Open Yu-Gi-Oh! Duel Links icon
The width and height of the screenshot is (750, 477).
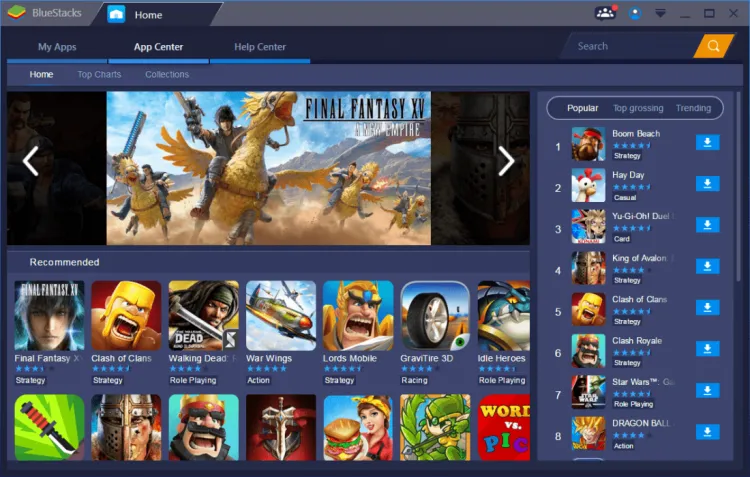(588, 226)
